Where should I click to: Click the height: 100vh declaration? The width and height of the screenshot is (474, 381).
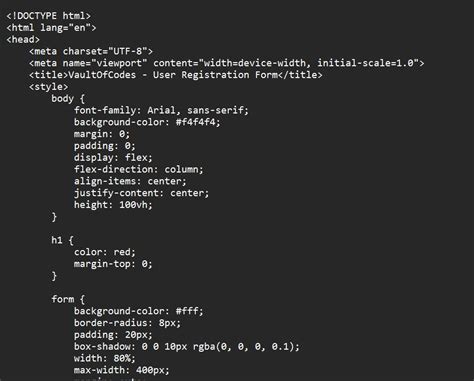(113, 205)
